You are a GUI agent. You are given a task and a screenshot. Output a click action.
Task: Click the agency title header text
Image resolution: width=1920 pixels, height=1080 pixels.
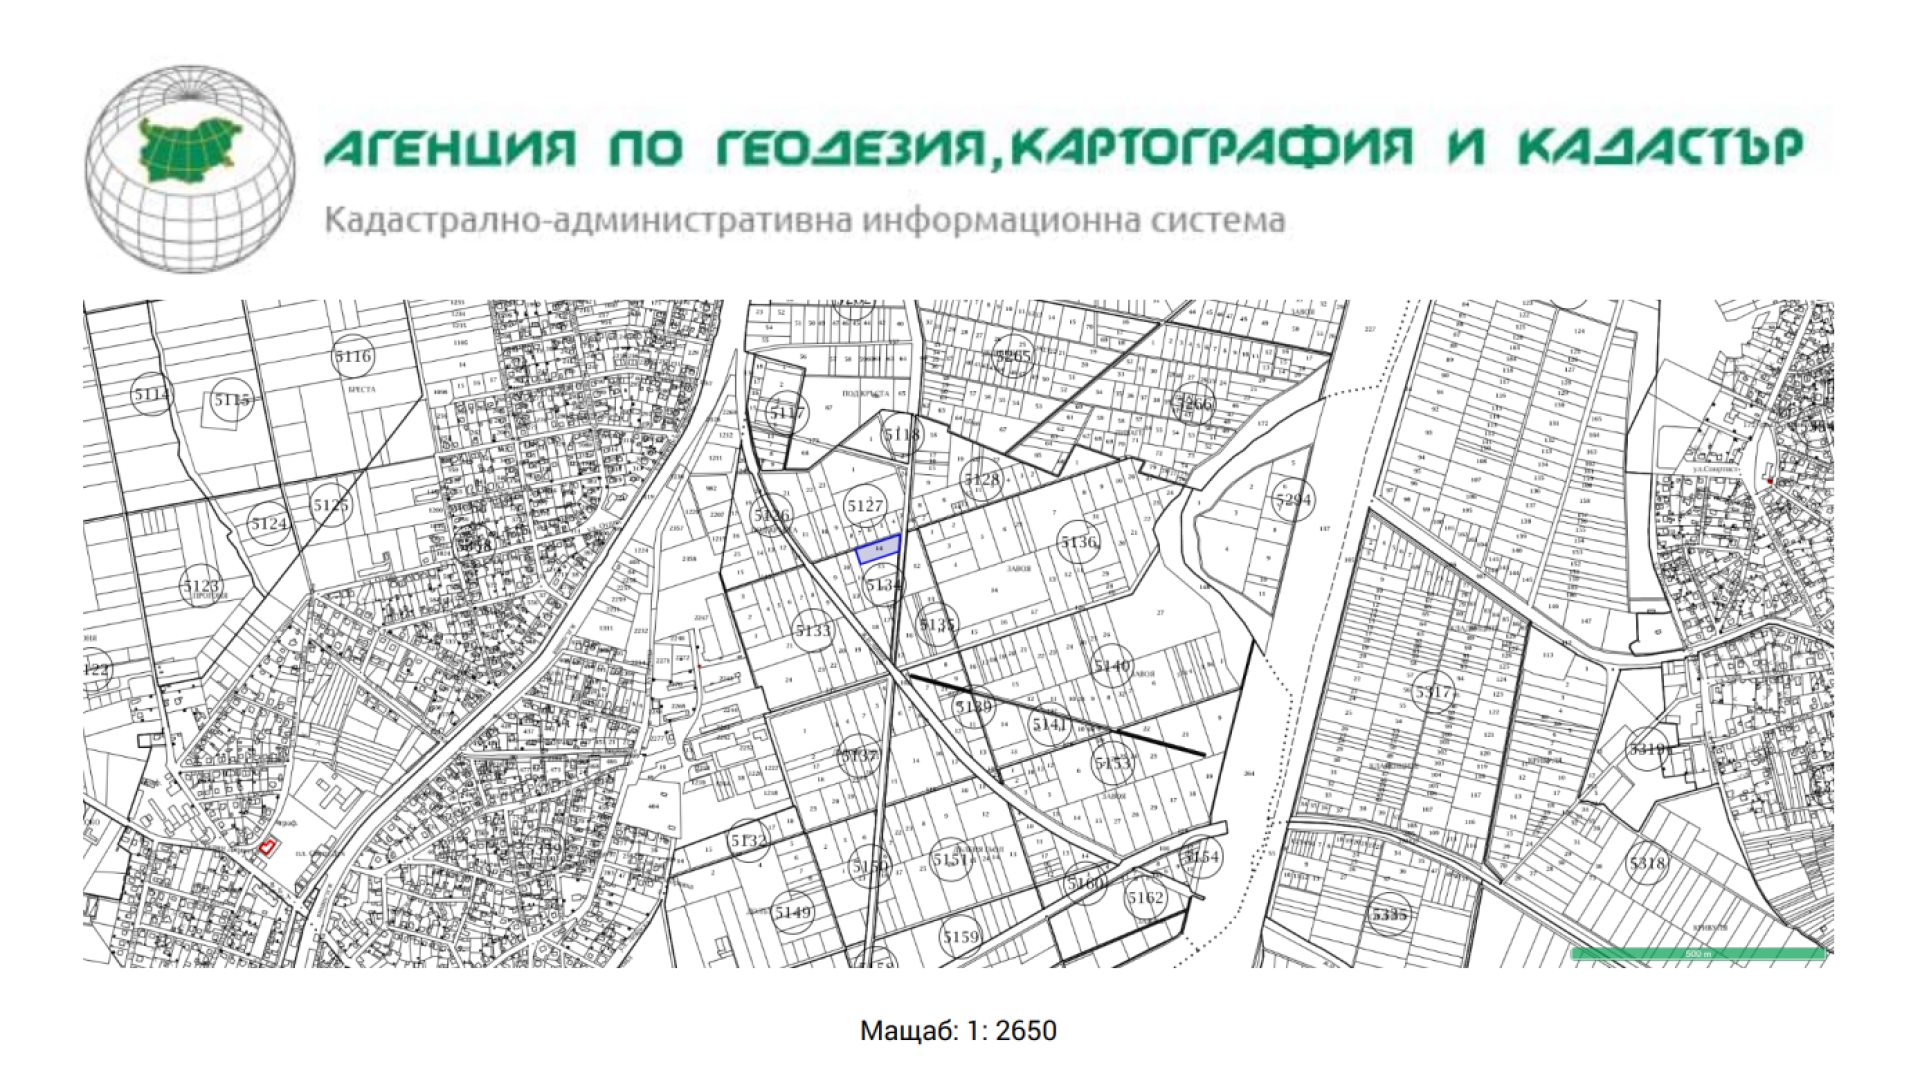pos(1066,147)
